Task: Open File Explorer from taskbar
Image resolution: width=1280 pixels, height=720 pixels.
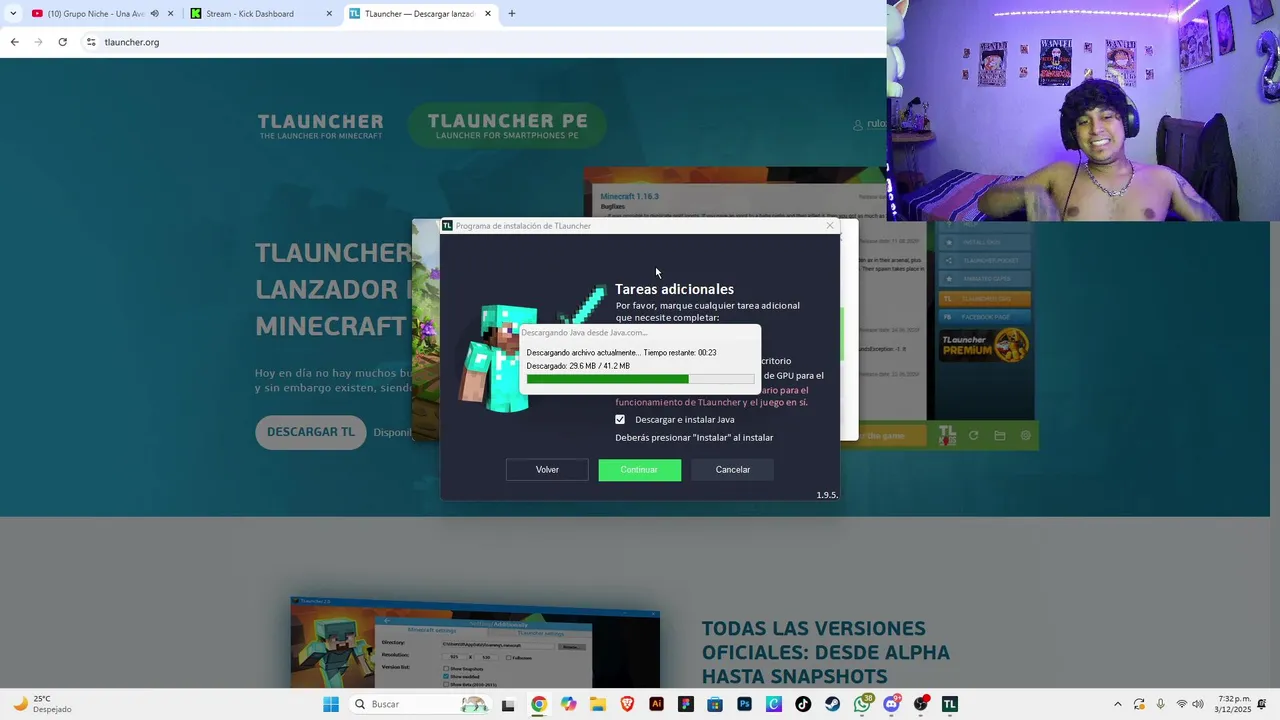Action: tap(598, 704)
